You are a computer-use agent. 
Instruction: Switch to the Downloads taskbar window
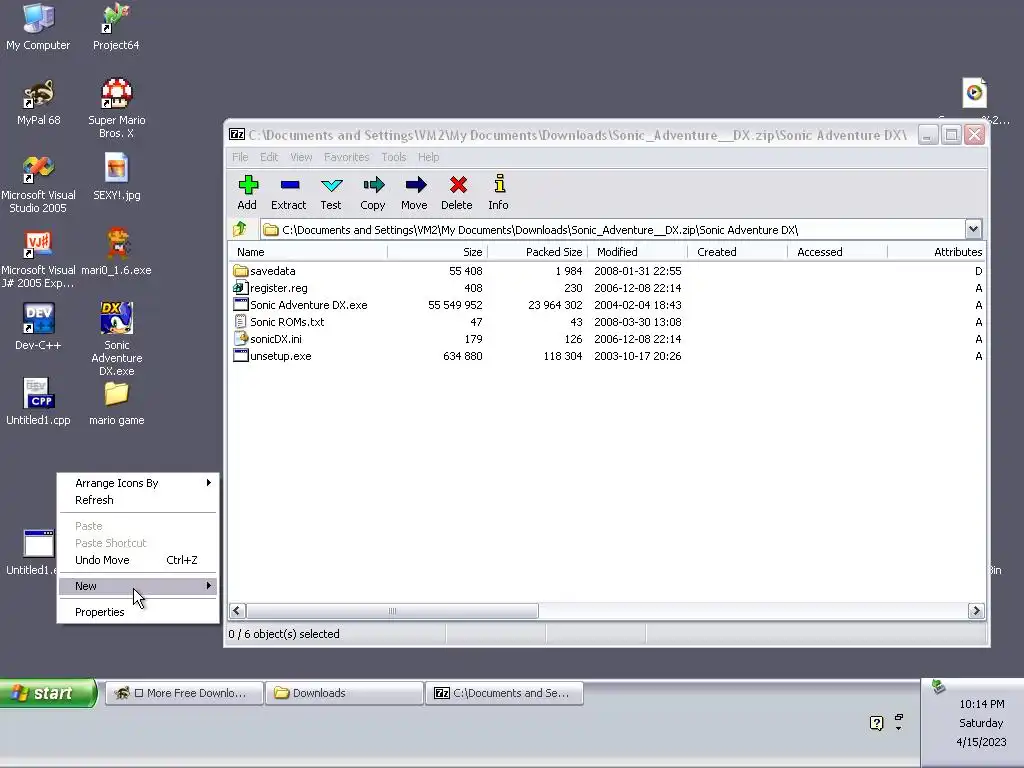coord(344,693)
